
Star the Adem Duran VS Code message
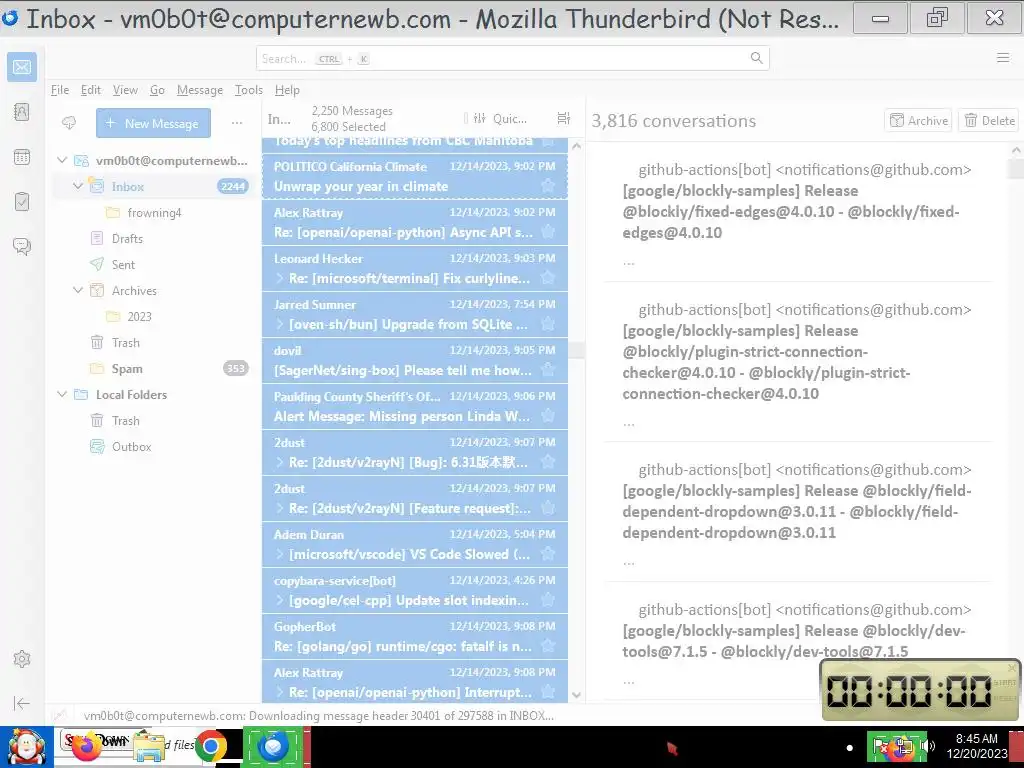[548, 554]
